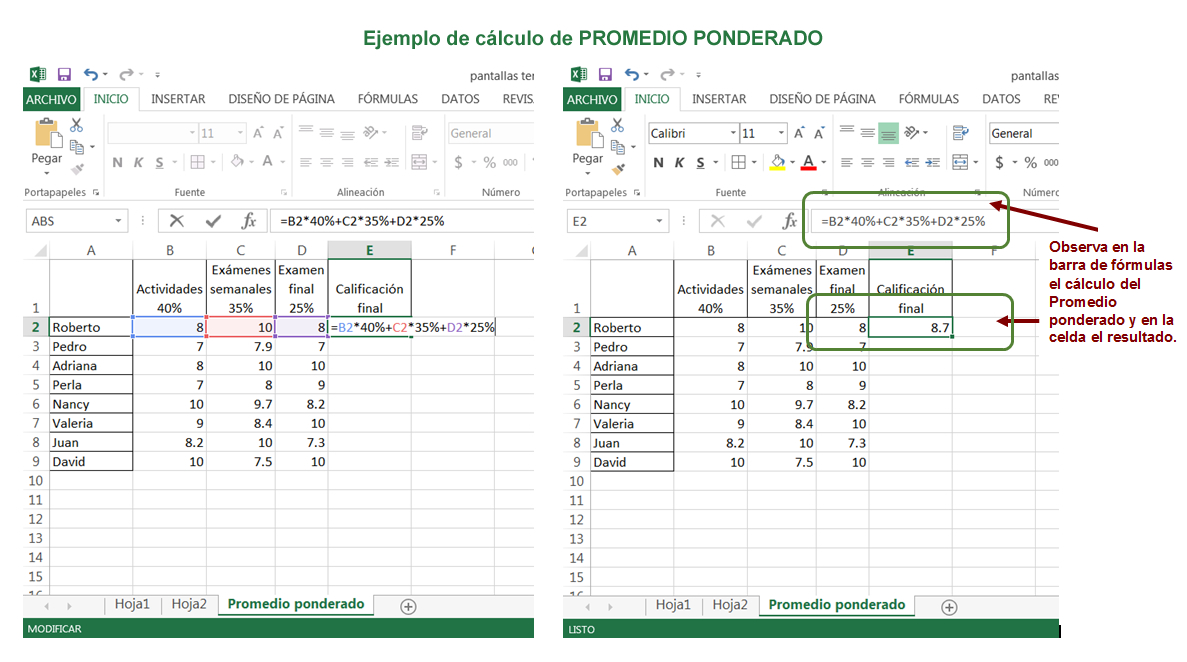The image size is (1187, 662).
Task: Open Calibri font dropdown in right window
Action: [x=733, y=133]
